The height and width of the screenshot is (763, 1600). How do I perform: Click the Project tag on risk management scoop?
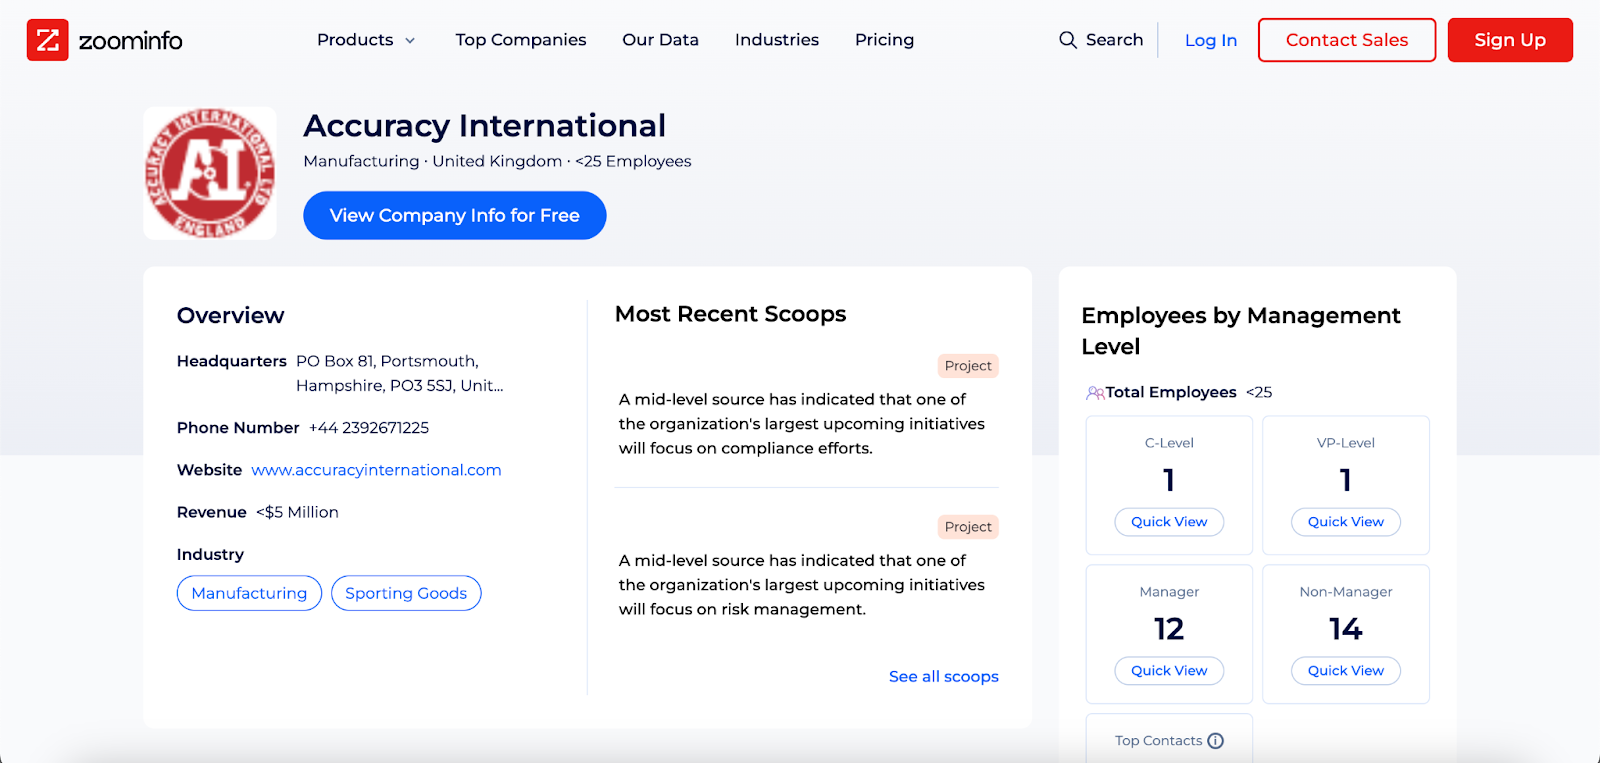click(x=968, y=527)
